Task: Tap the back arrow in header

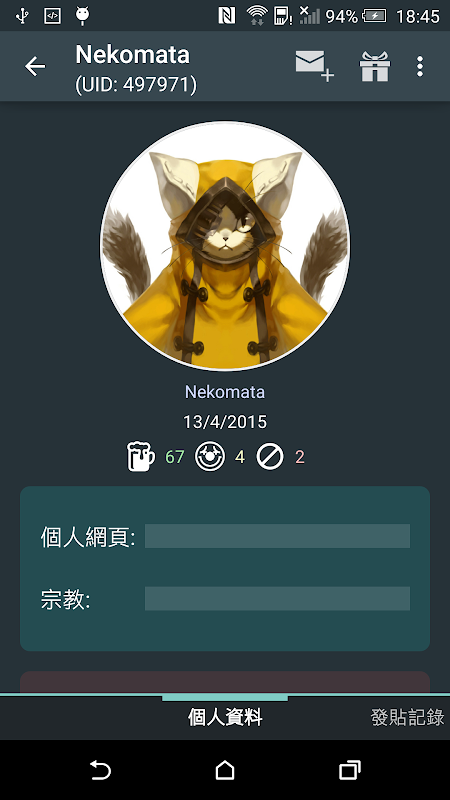Action: click(x=35, y=66)
